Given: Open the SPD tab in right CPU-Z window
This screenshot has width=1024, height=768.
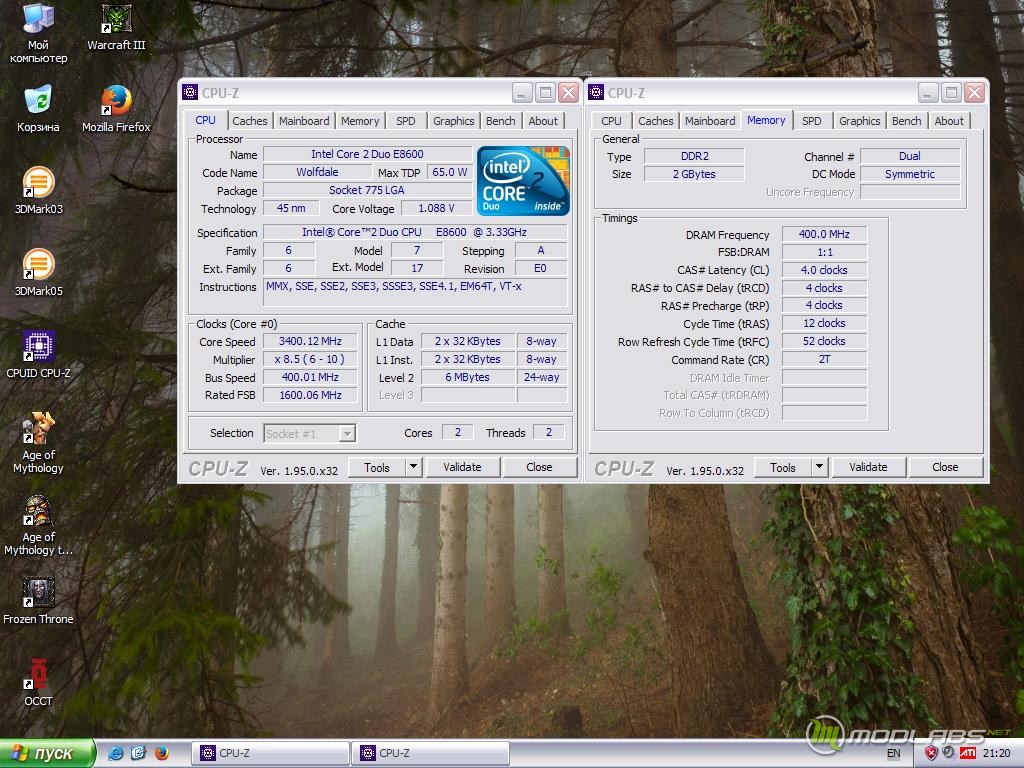Looking at the screenshot, I should (812, 121).
